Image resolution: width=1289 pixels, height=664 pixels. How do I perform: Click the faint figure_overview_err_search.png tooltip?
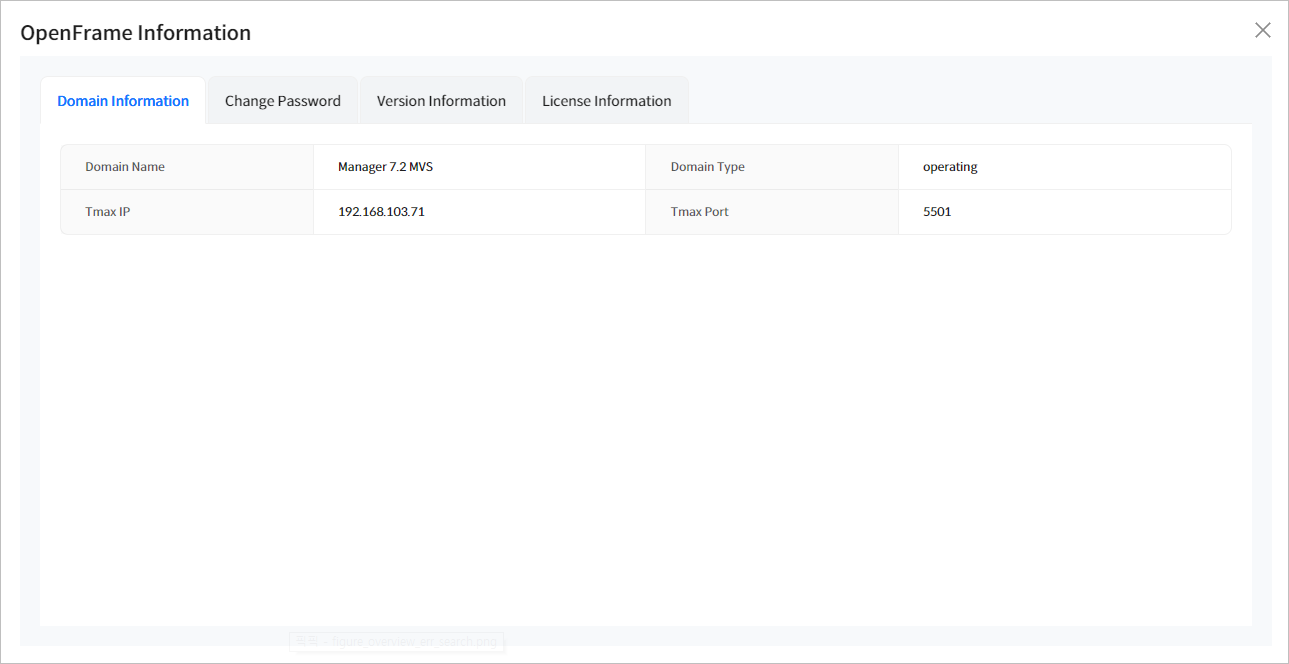[398, 641]
